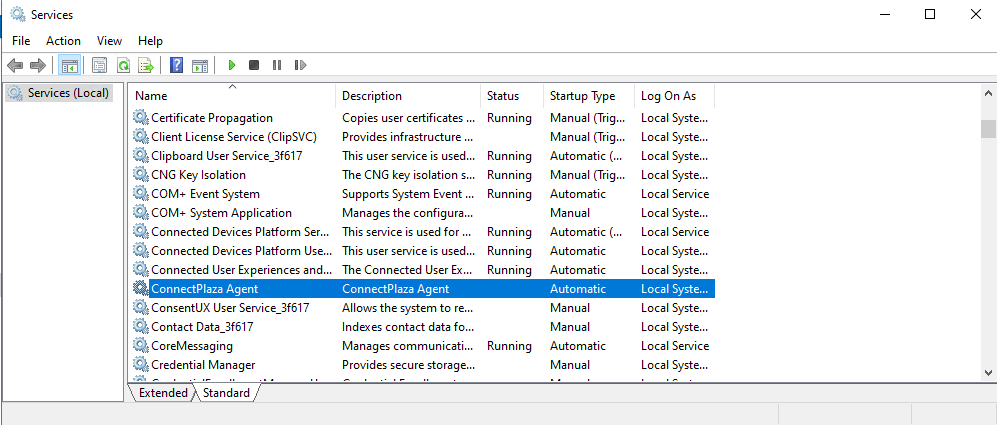Click 'Indexes contact data fo...' description

pyautogui.click(x=408, y=326)
